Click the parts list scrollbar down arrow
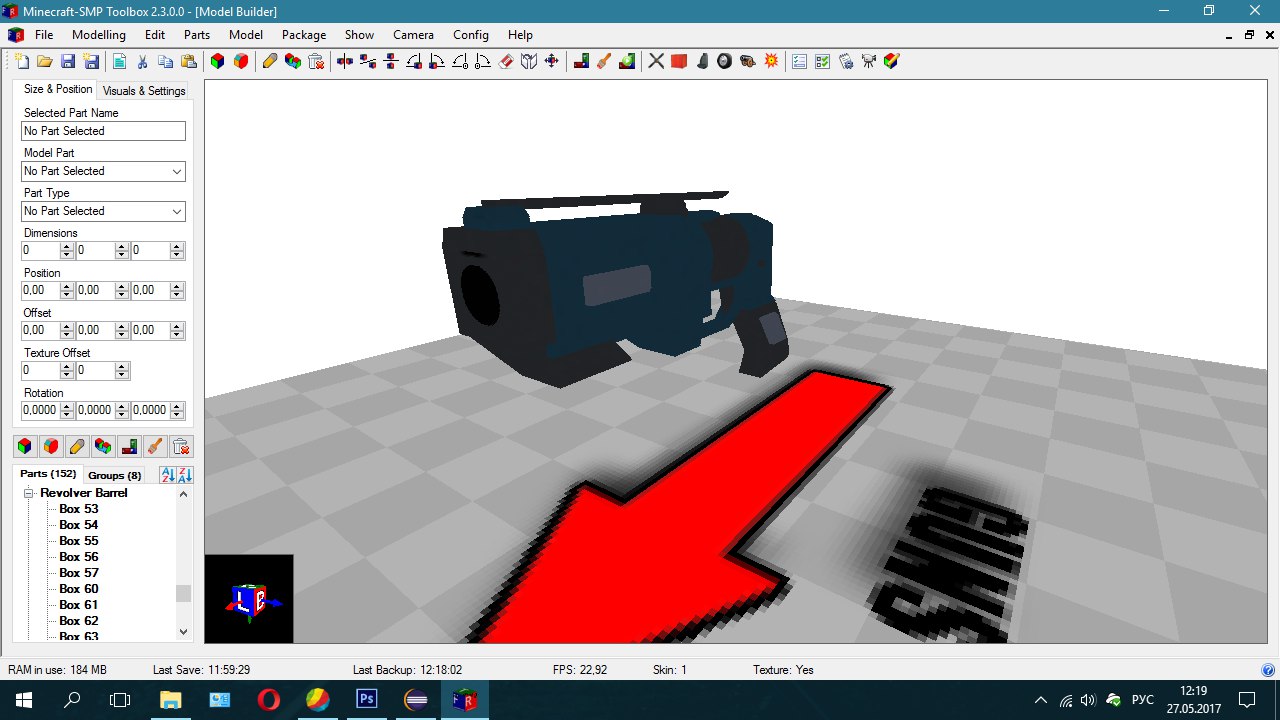This screenshot has width=1280, height=720. point(183,631)
